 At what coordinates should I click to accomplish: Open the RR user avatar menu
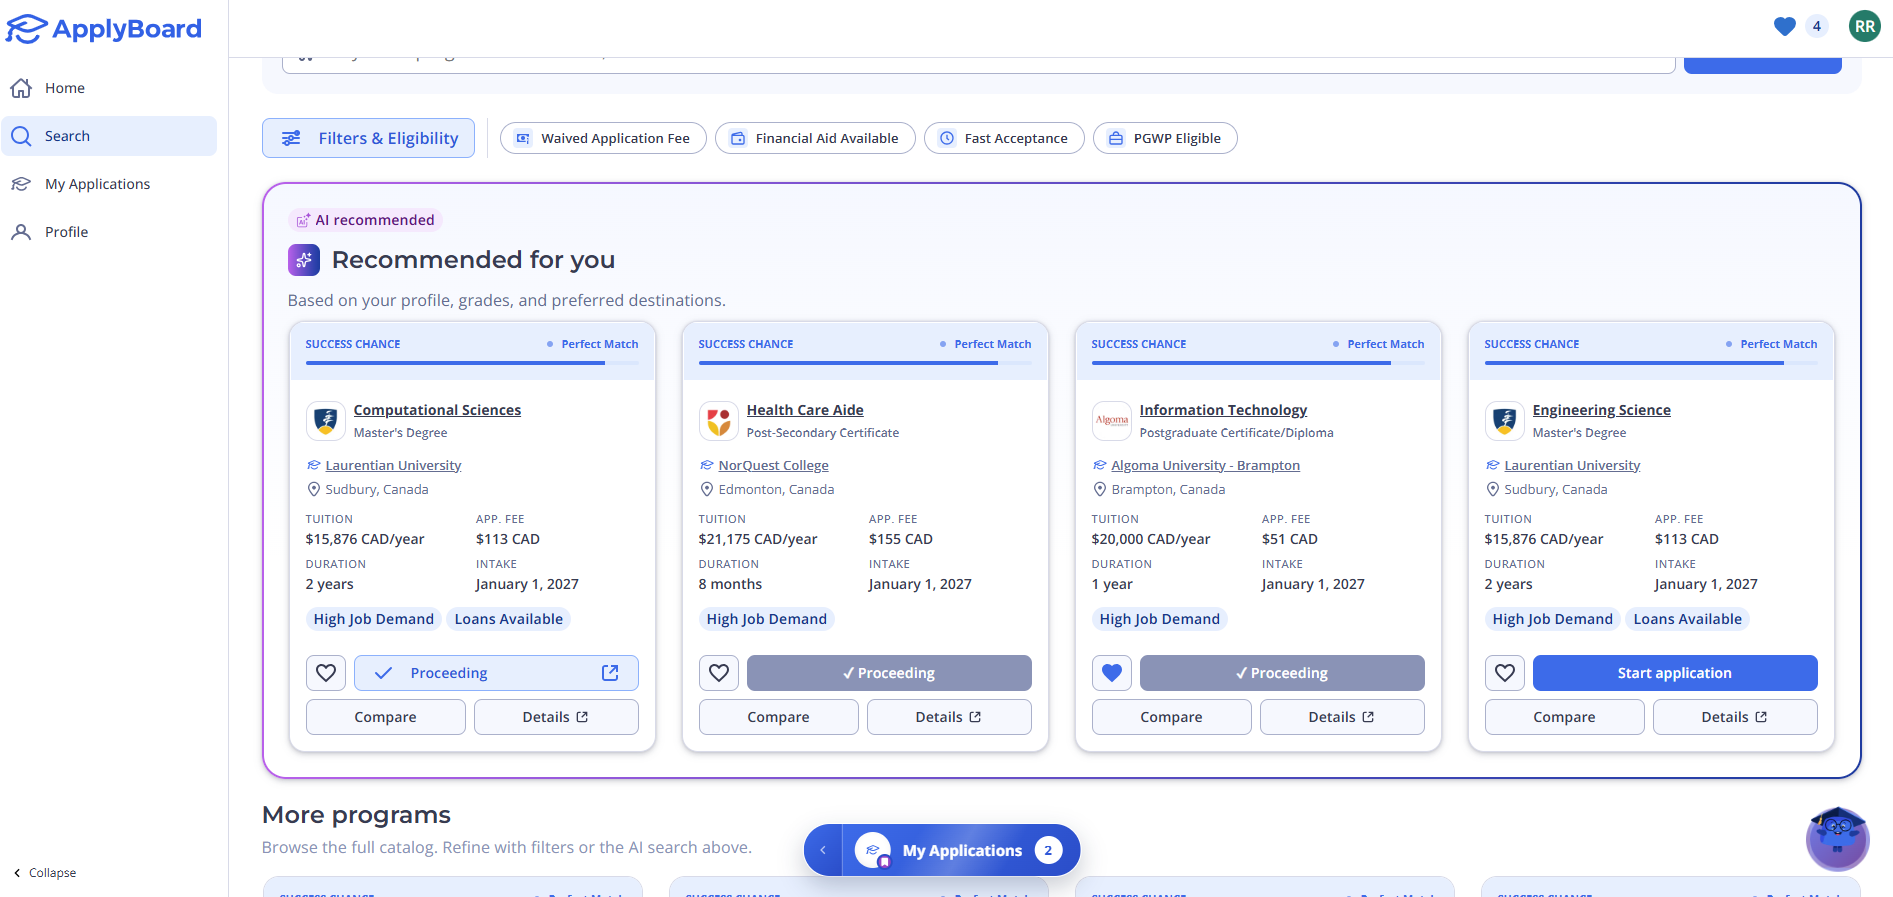click(1865, 27)
